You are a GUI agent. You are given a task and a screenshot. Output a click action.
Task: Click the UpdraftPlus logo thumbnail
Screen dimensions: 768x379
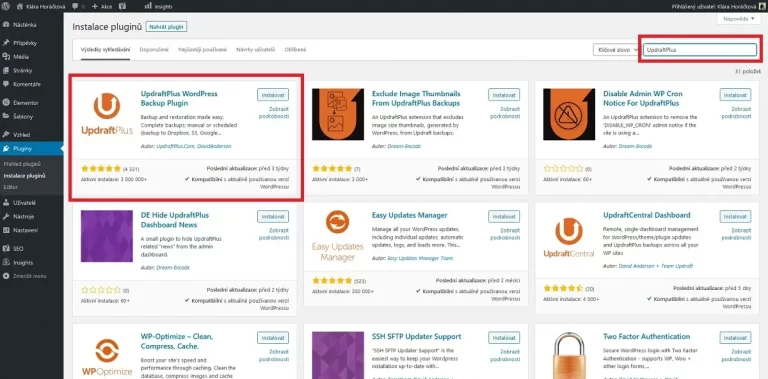pos(107,115)
